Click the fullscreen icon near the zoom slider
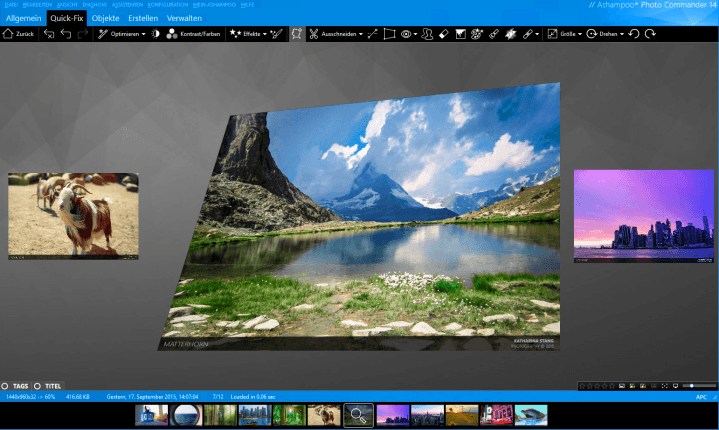 pos(664,386)
